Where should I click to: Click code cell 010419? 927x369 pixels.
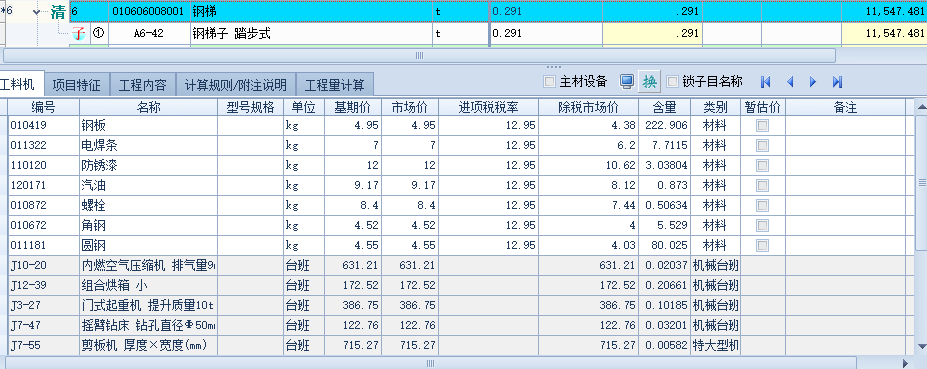coord(44,125)
